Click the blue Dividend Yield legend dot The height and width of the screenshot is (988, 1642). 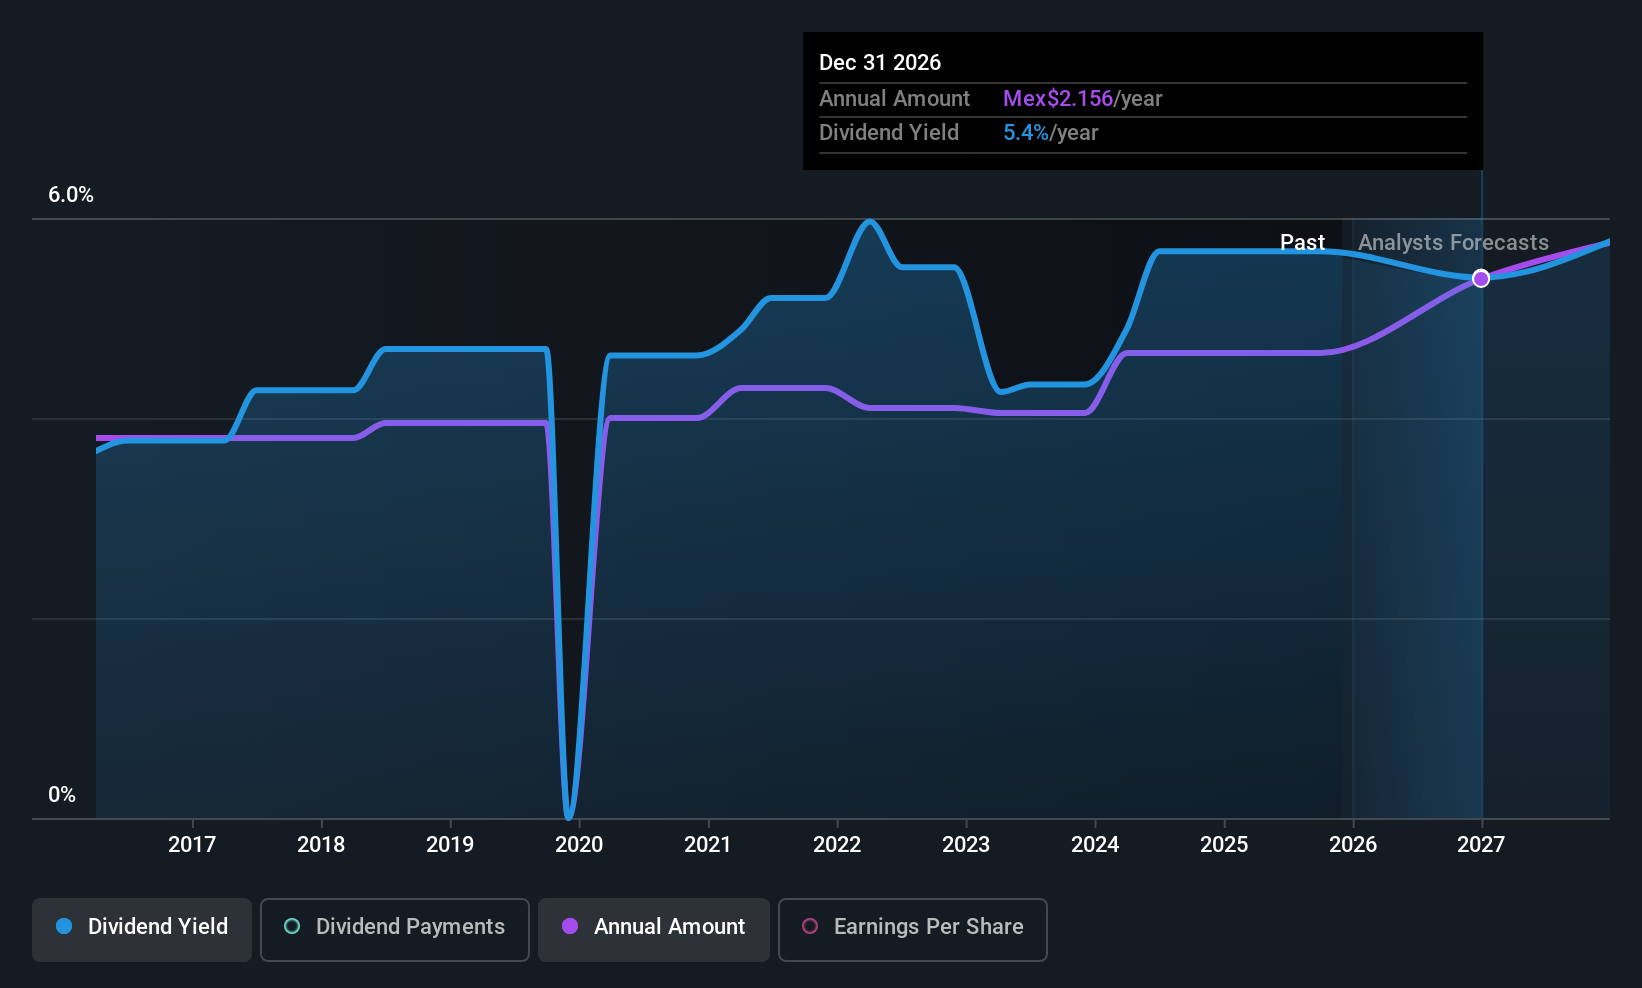tap(63, 927)
